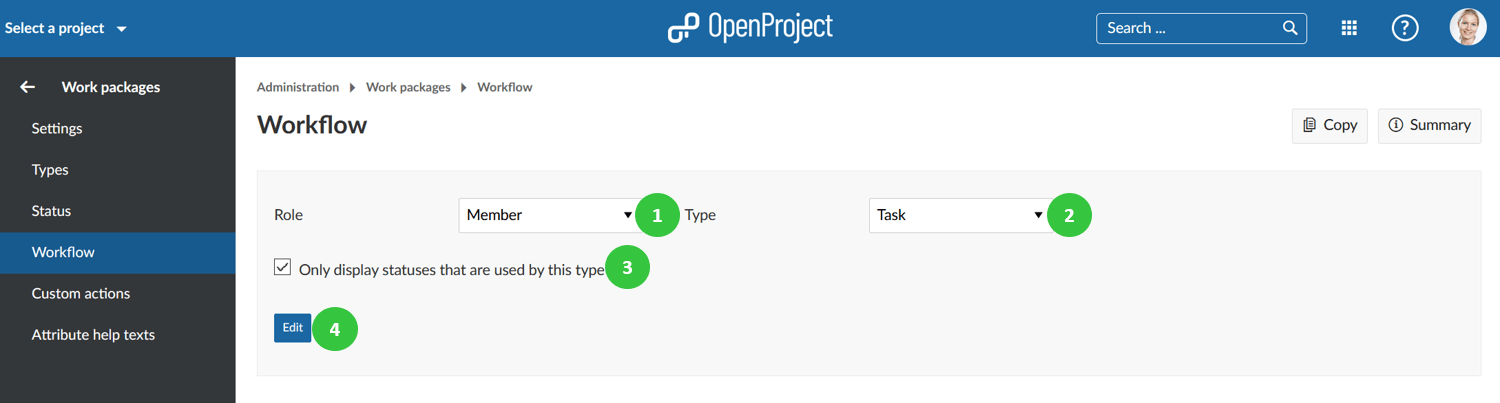
Task: Go to Status in the sidebar
Action: click(x=51, y=211)
